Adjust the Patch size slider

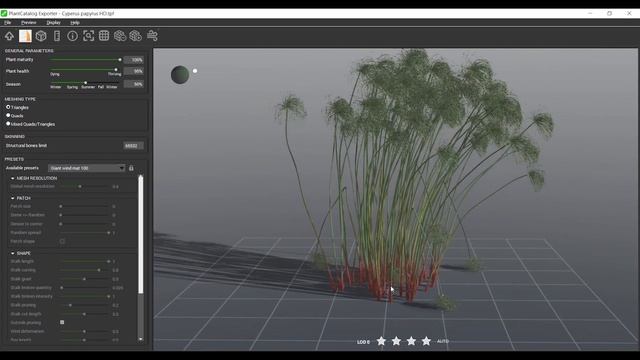point(85,207)
